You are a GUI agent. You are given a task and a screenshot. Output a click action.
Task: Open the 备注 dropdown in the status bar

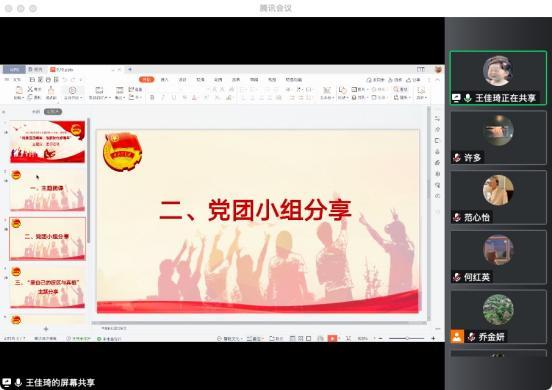[256, 338]
